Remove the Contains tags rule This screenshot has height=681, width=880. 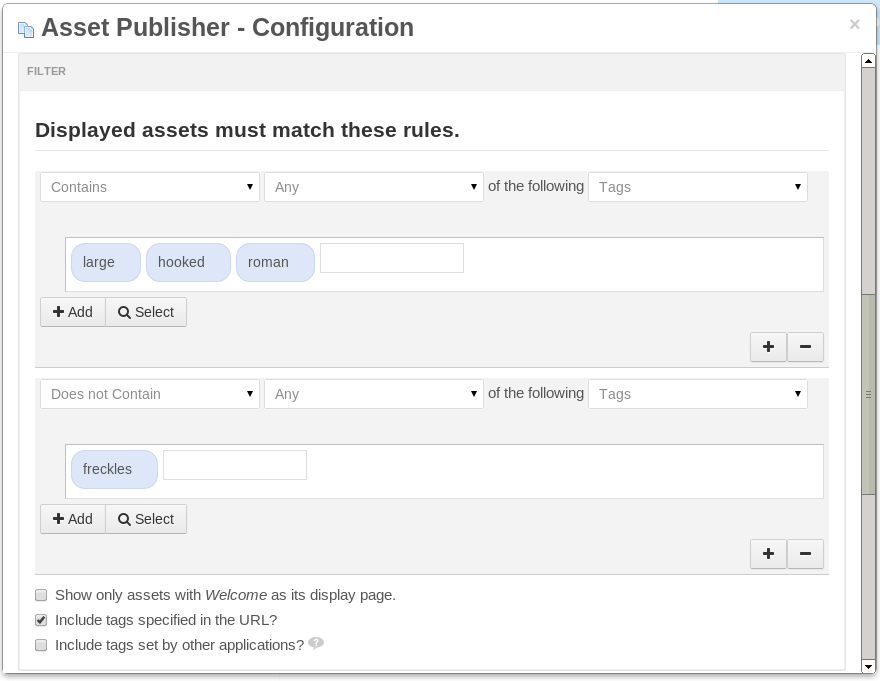click(805, 347)
